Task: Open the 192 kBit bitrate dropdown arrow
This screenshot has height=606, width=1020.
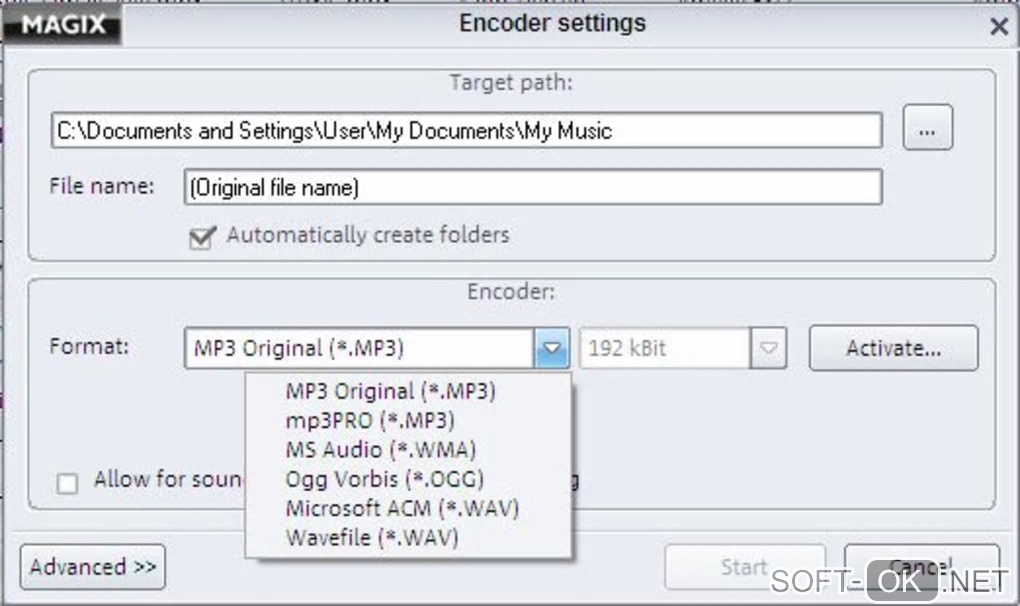Action: tap(768, 349)
